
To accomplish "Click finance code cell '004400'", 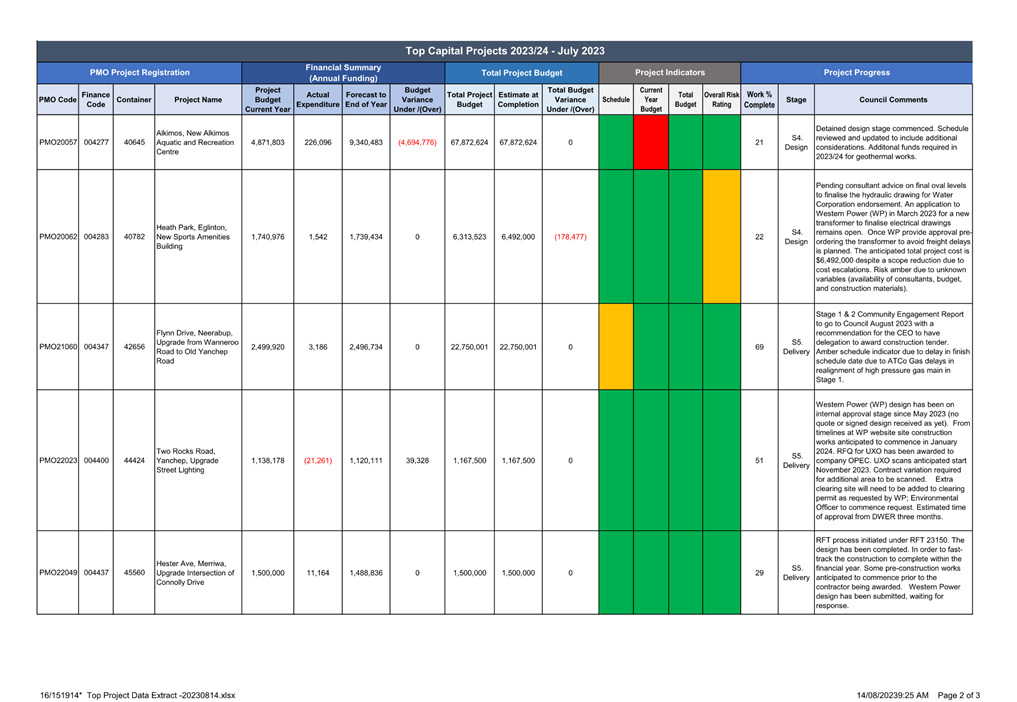I will tap(96, 461).
